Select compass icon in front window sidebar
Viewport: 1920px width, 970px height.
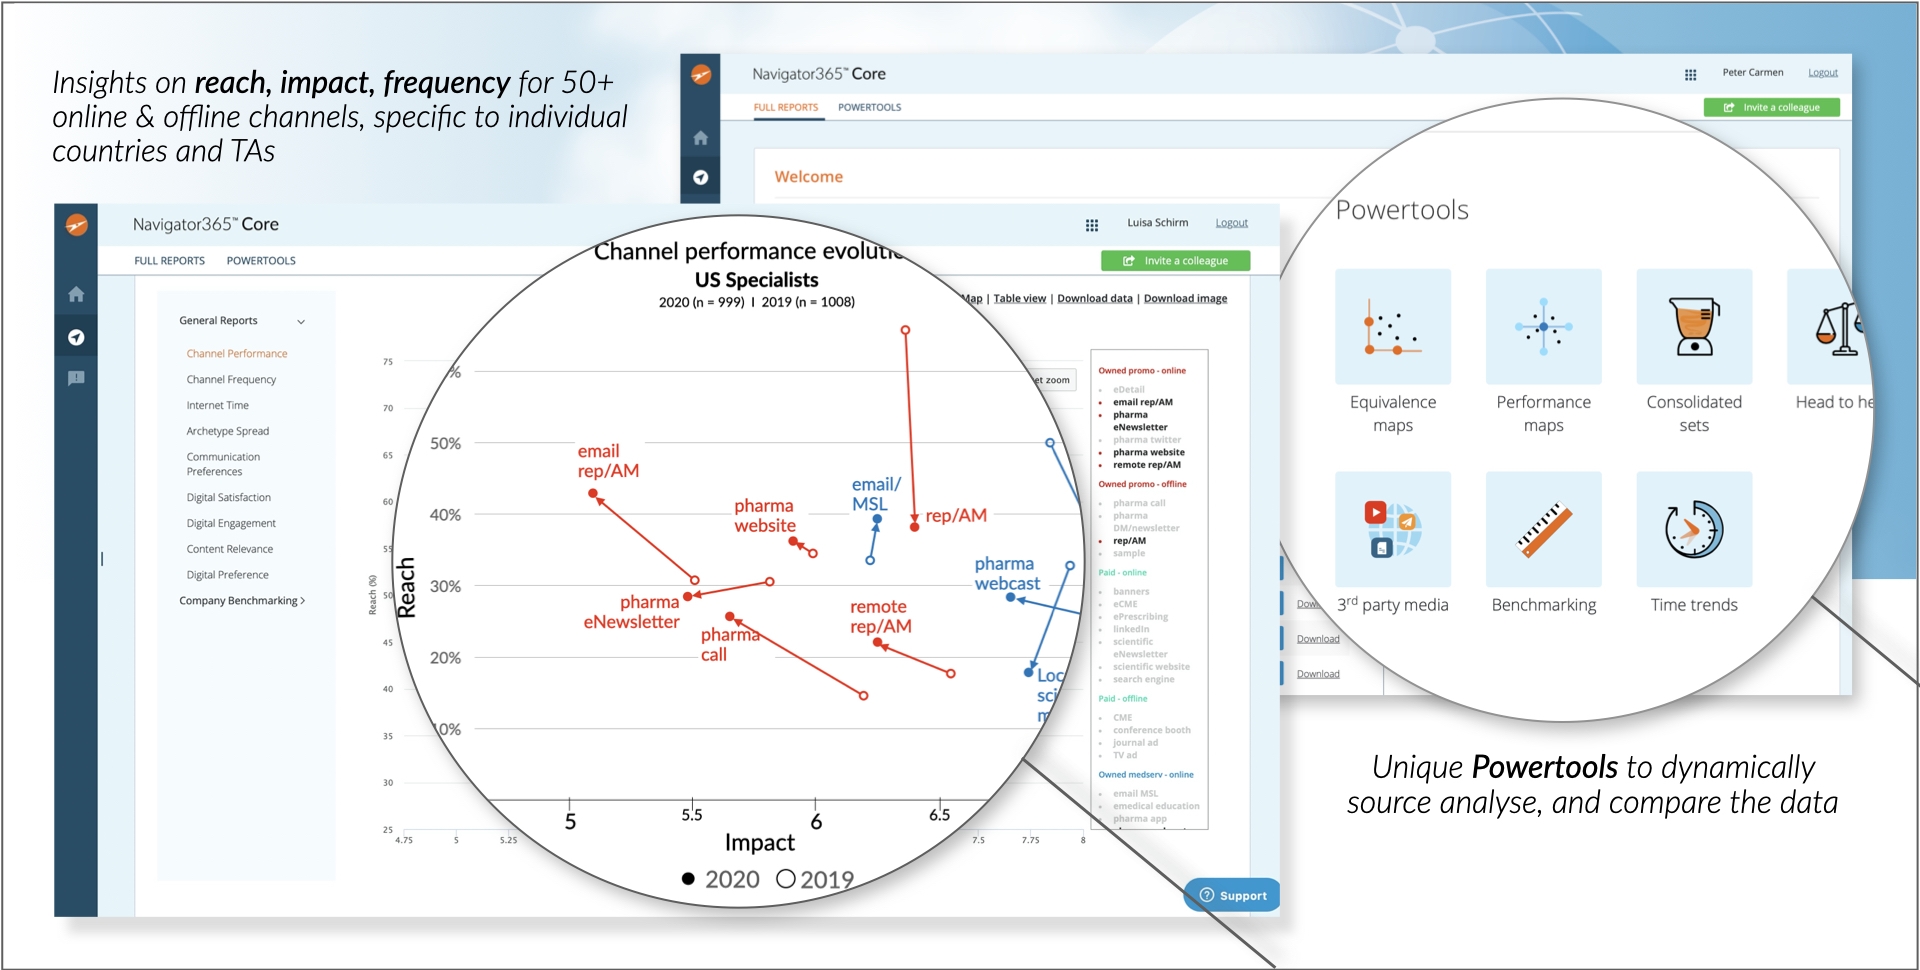(x=76, y=337)
